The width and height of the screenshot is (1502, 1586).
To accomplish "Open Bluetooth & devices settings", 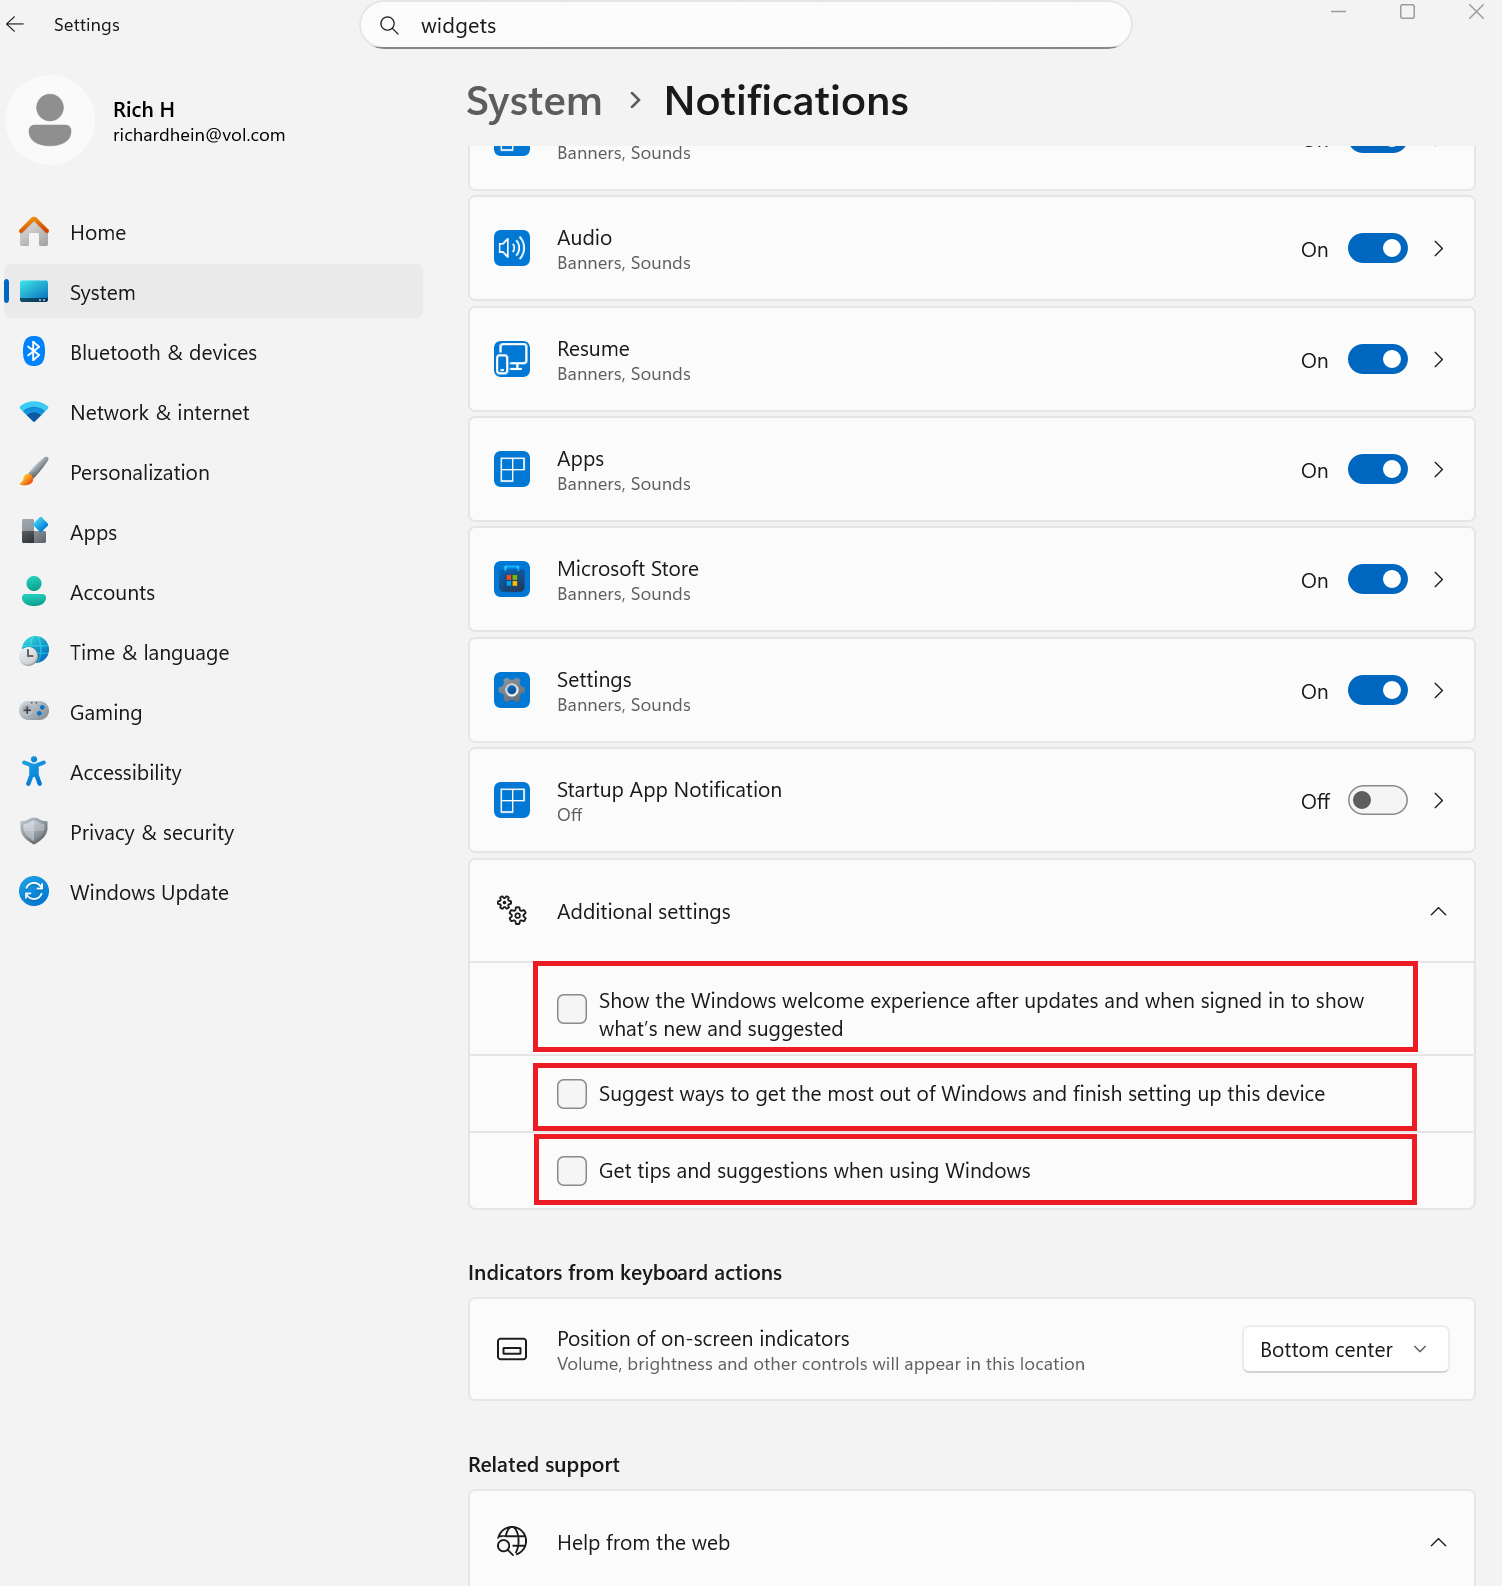I will pyautogui.click(x=214, y=352).
